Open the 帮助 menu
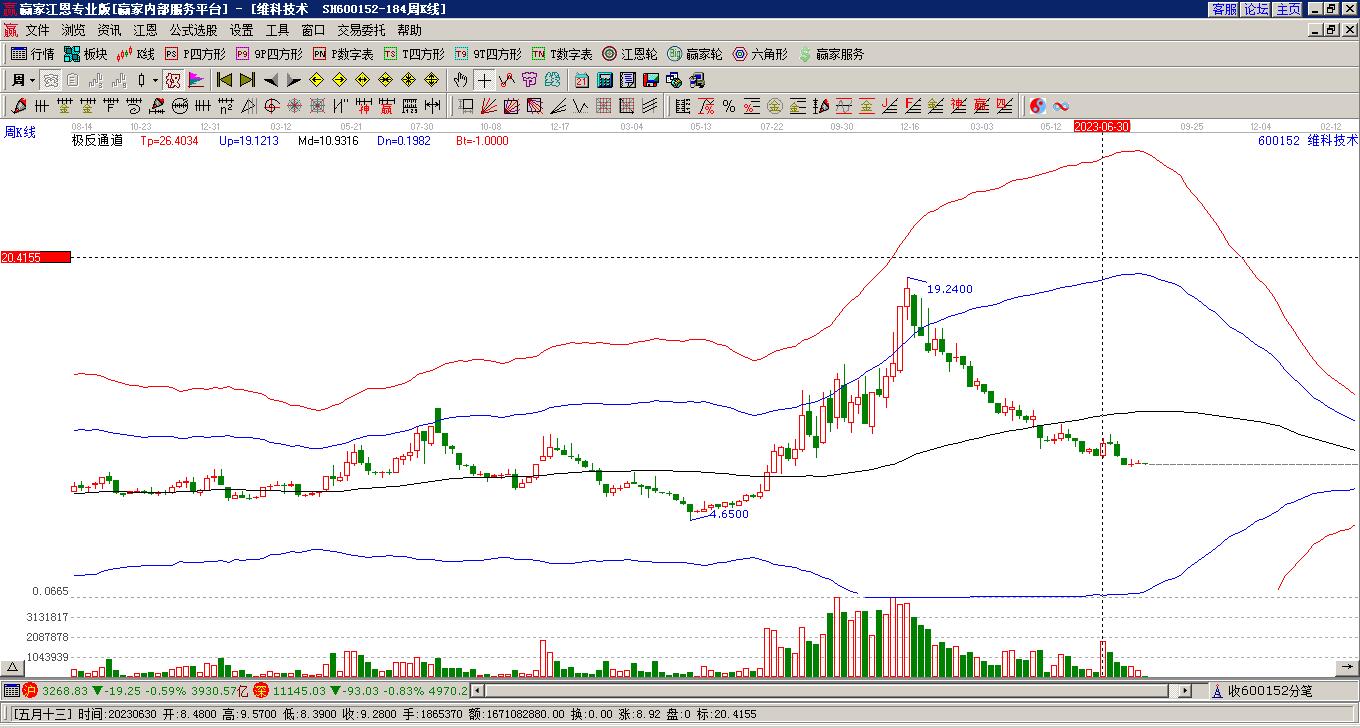This screenshot has height=728, width=1360. [409, 30]
